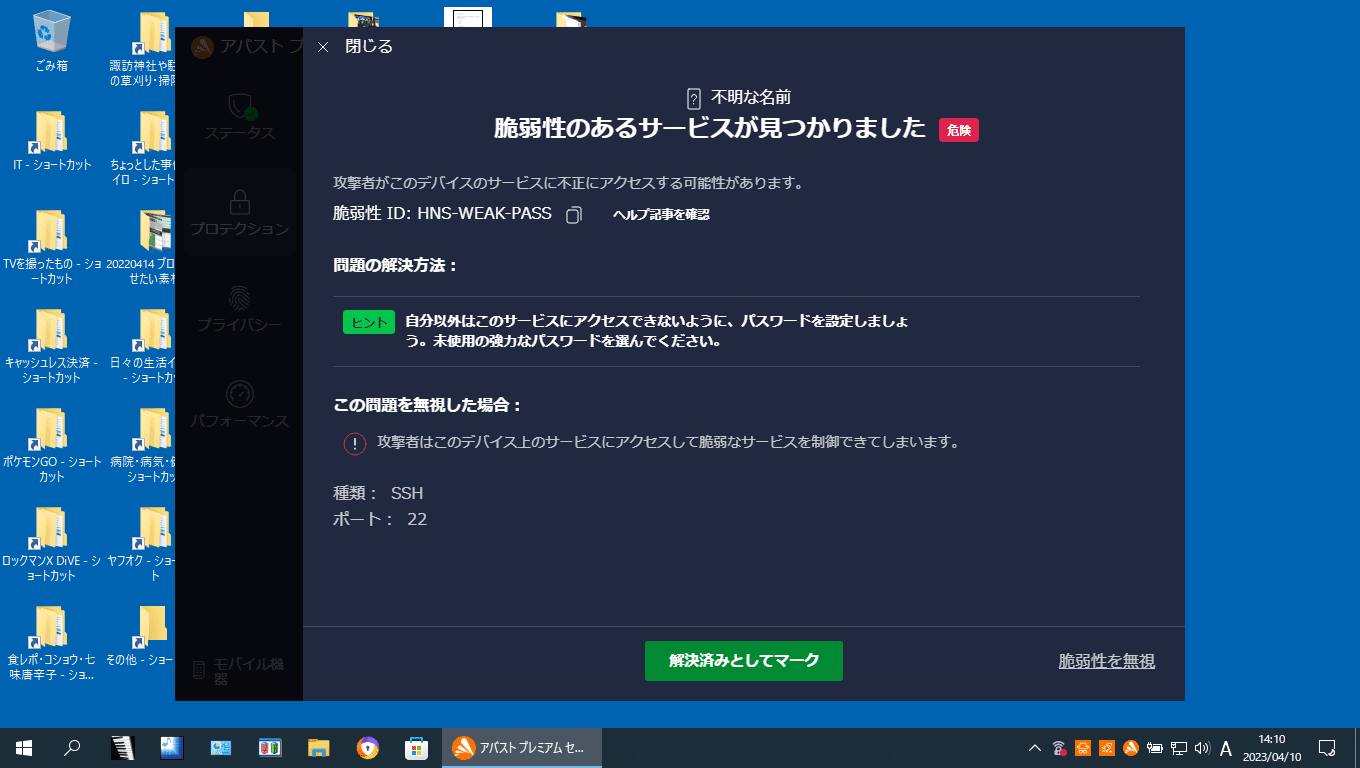The image size is (1360, 768).
Task: Open モバイル機器 at the sidebar bottom
Action: pyautogui.click(x=239, y=670)
